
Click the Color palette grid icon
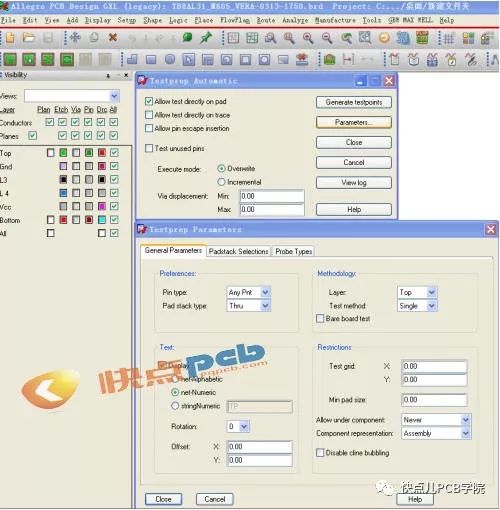[x=468, y=39]
